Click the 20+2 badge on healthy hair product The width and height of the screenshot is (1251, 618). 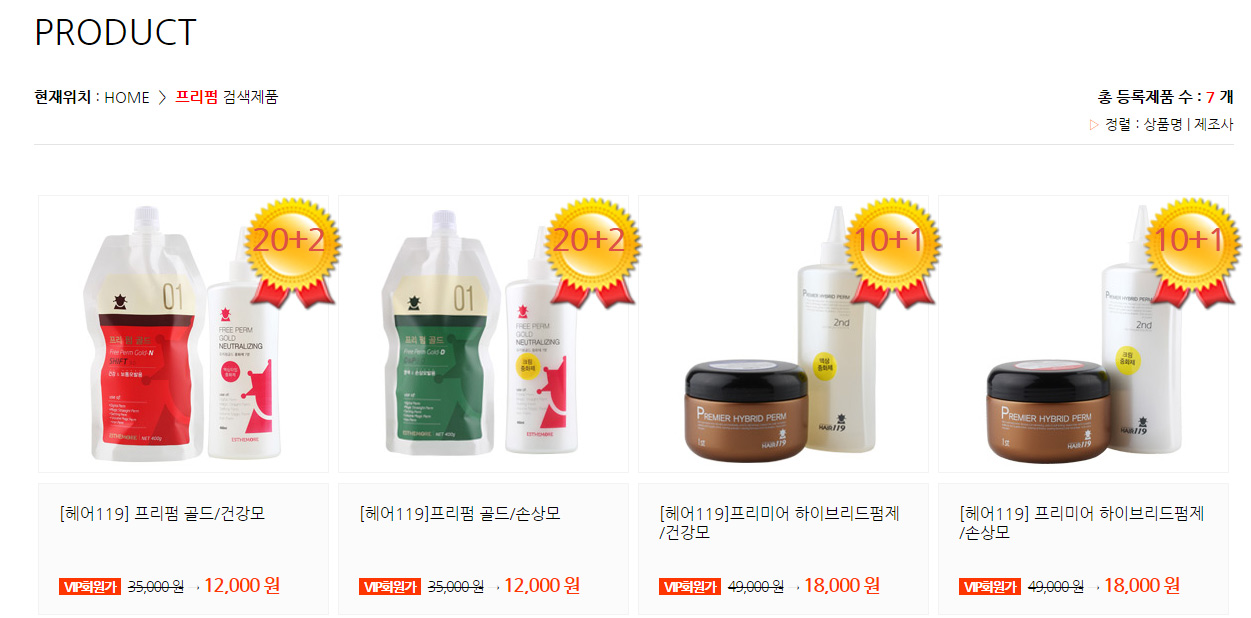(x=292, y=250)
